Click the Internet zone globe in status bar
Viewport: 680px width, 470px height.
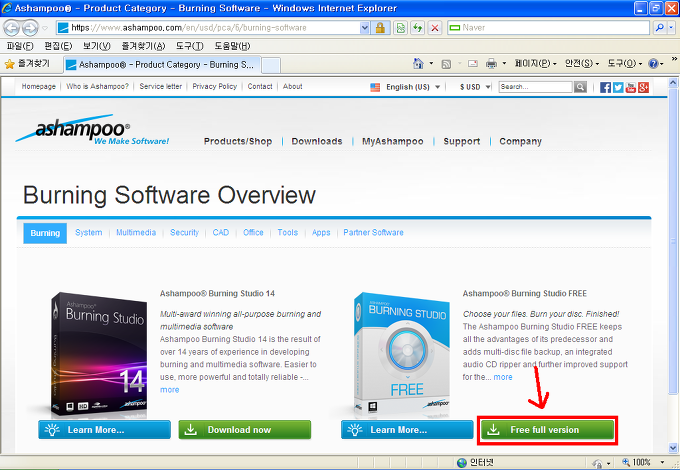[x=462, y=463]
